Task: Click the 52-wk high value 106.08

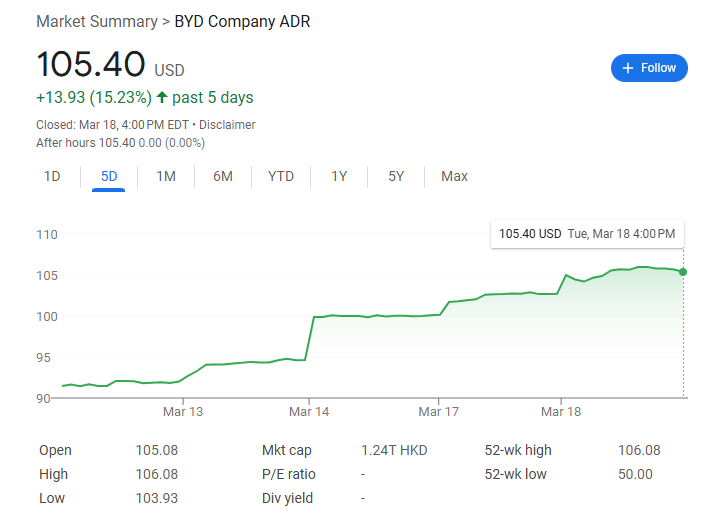Action: tap(639, 451)
